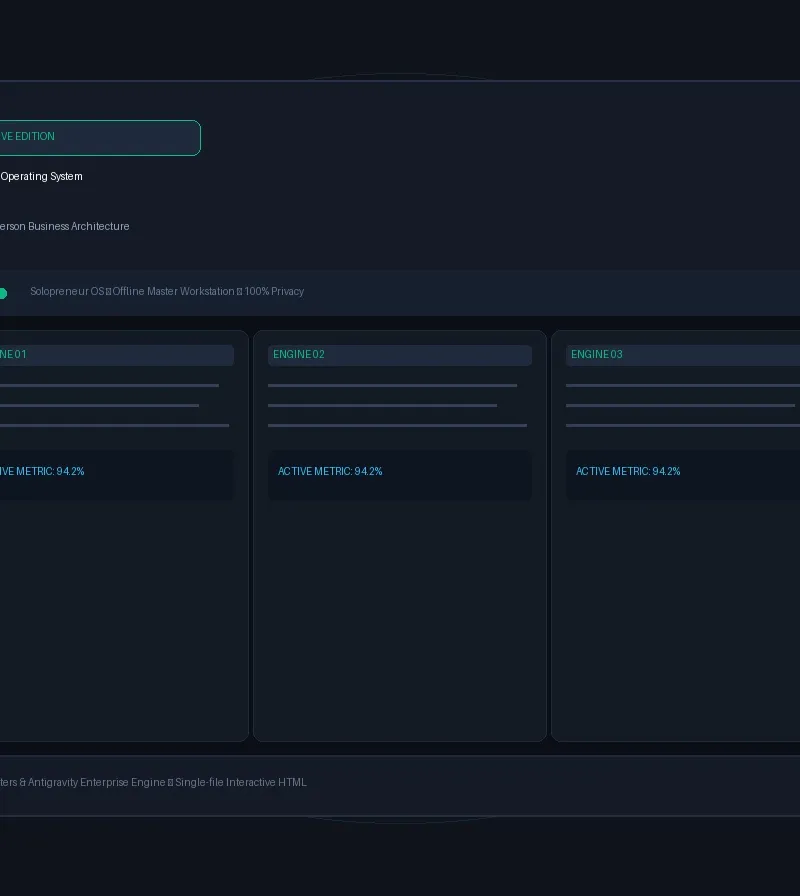The width and height of the screenshot is (800, 896).
Task: Click the "Antigravity Enterprise Engine" footer text
Action: tap(97, 782)
